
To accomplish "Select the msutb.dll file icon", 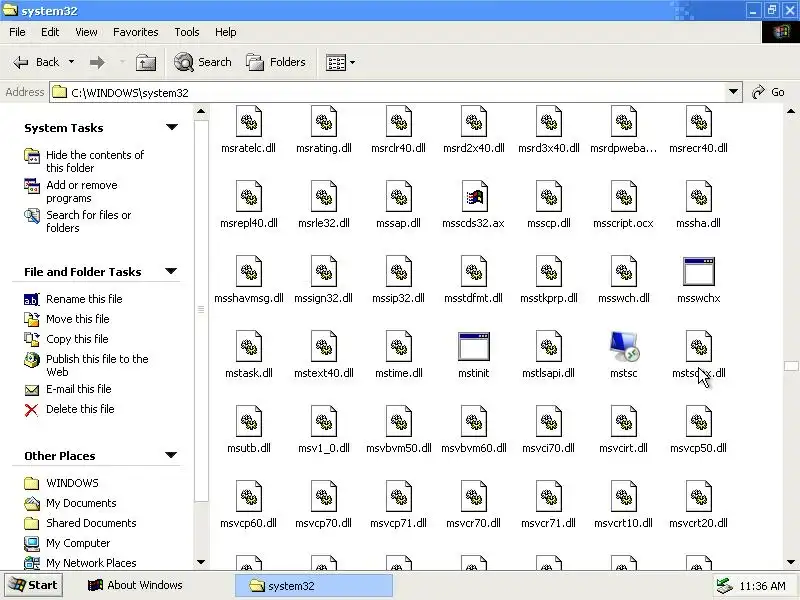I will (249, 421).
